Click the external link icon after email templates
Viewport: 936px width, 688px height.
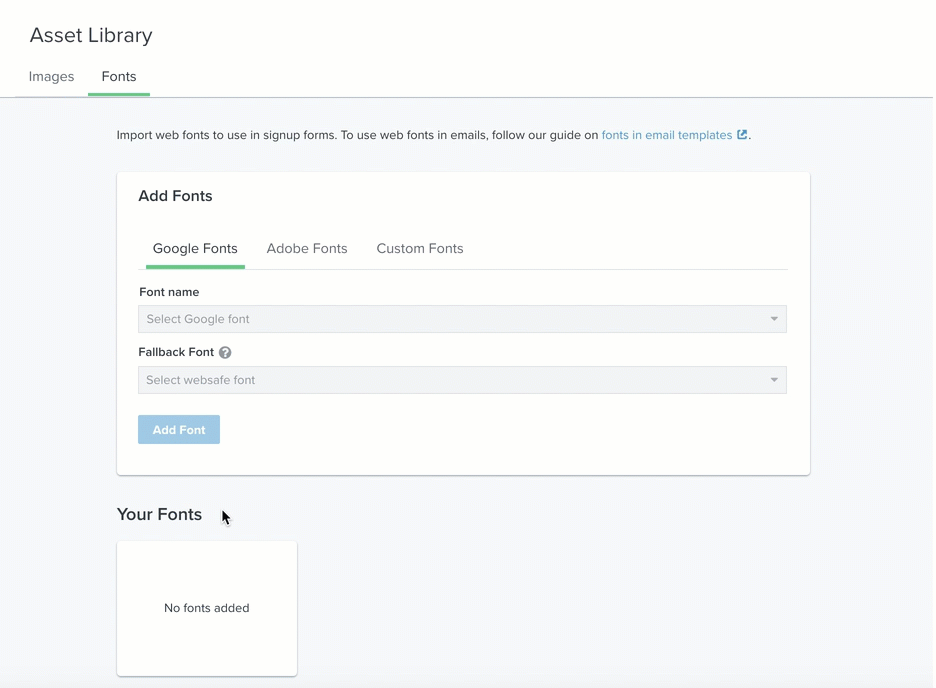[x=742, y=135]
